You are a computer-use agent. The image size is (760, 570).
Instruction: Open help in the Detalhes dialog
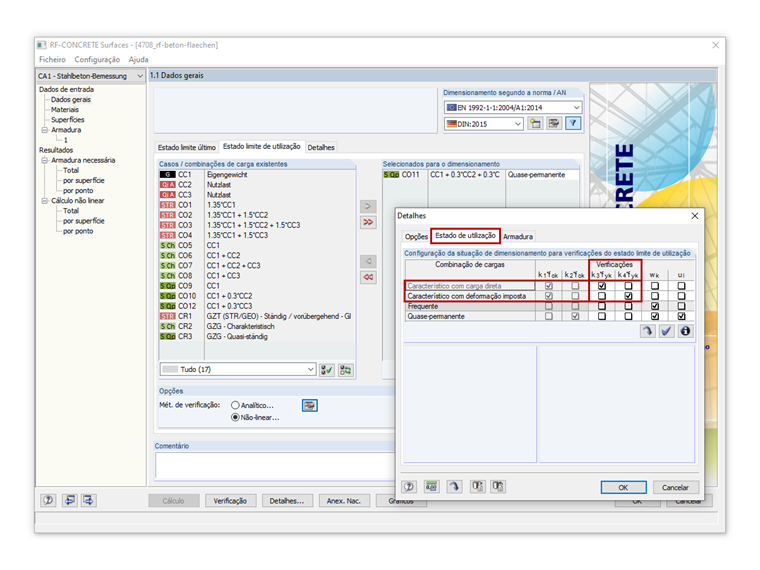(410, 487)
